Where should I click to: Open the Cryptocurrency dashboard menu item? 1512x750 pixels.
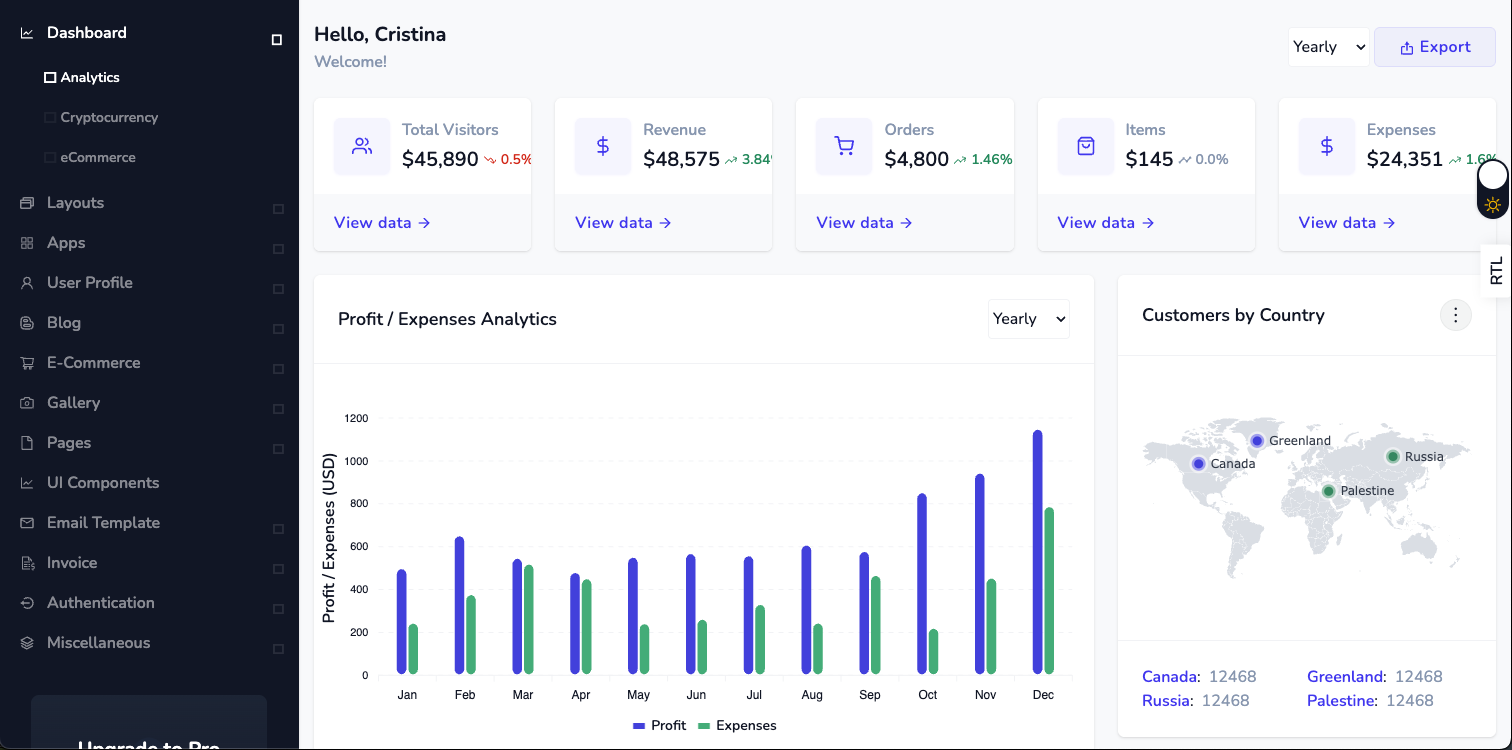(x=109, y=118)
